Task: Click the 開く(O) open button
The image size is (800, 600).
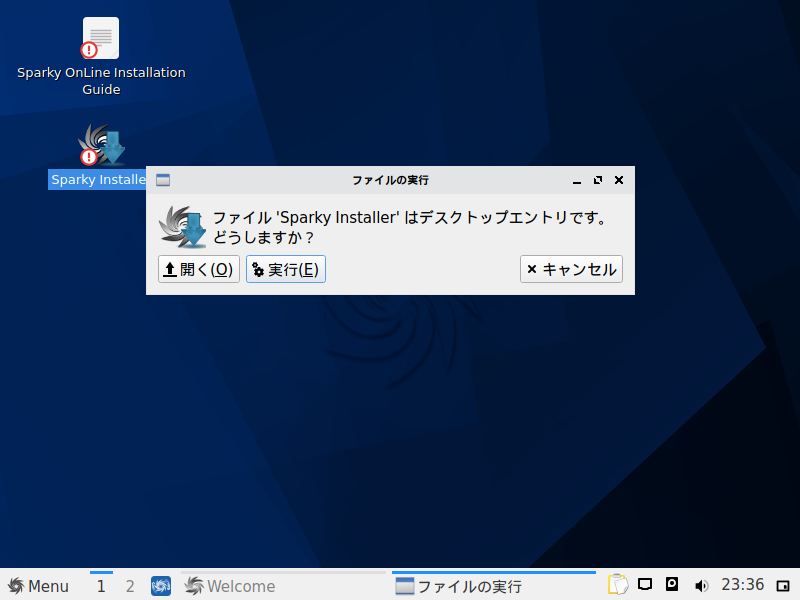Action: 199,269
